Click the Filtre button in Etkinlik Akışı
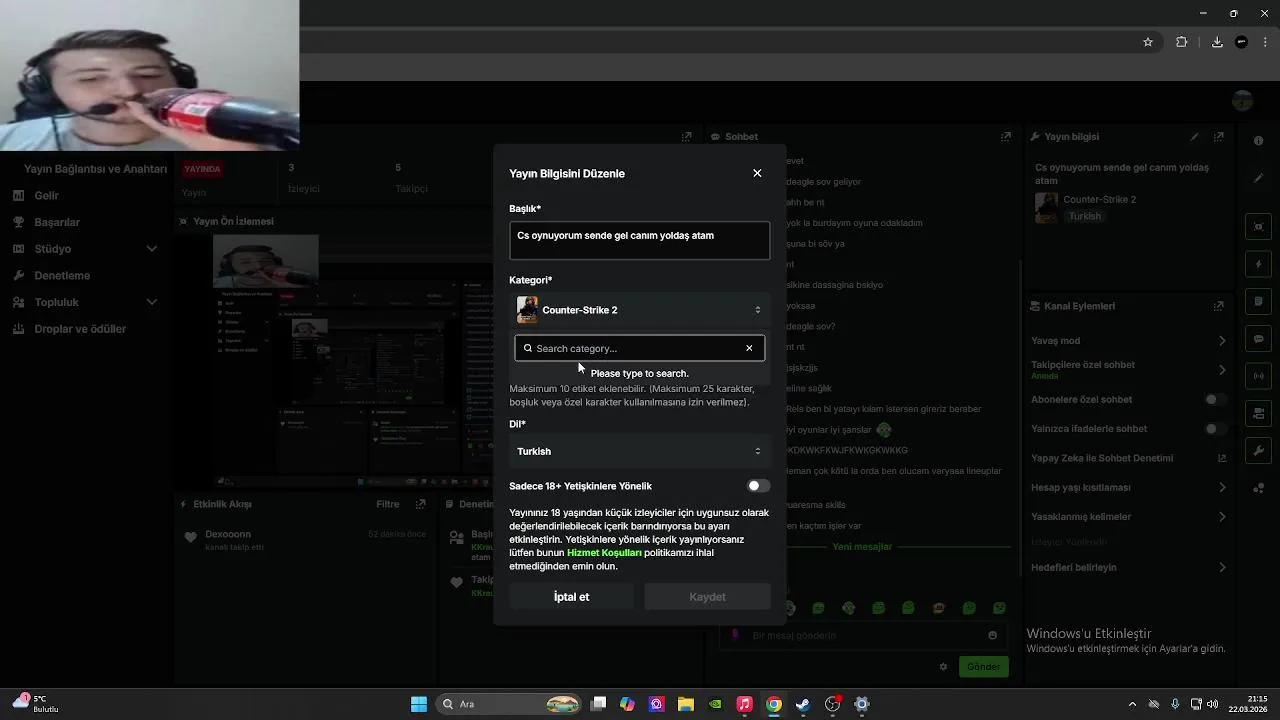 pos(387,505)
